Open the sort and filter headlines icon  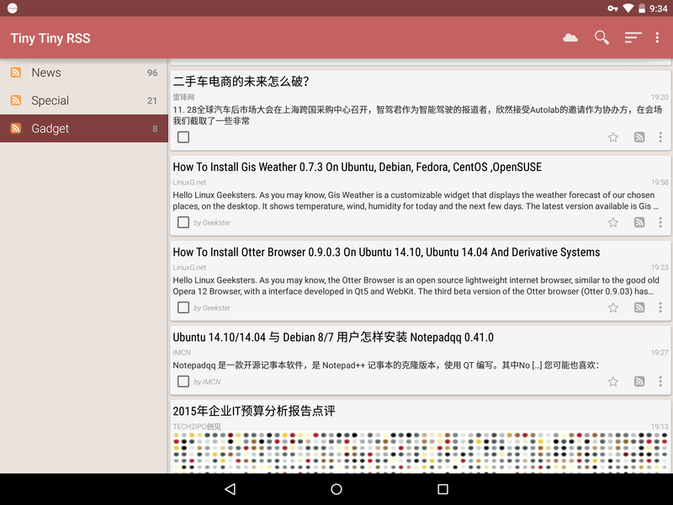(x=633, y=38)
